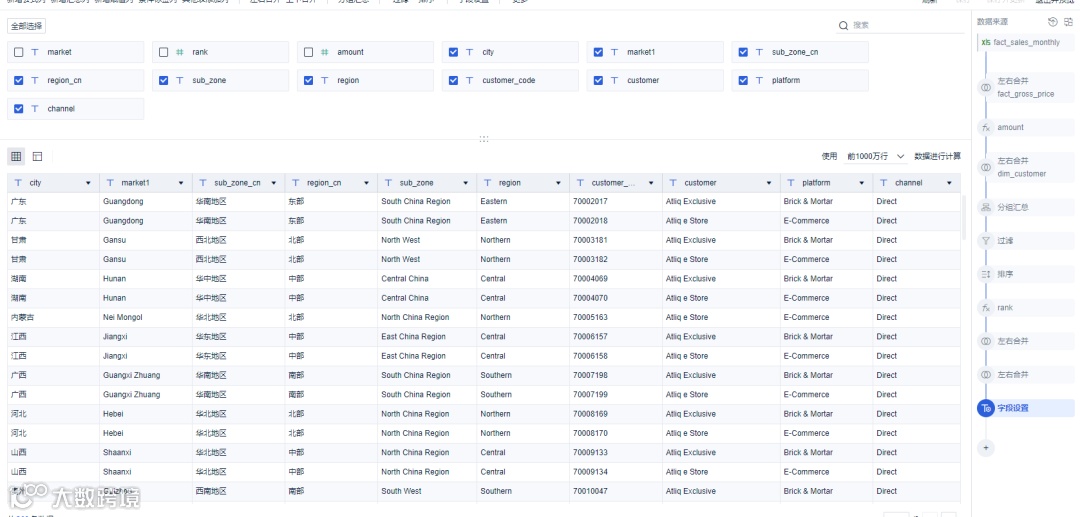Select the North West cell in row 70003181

(x=426, y=240)
